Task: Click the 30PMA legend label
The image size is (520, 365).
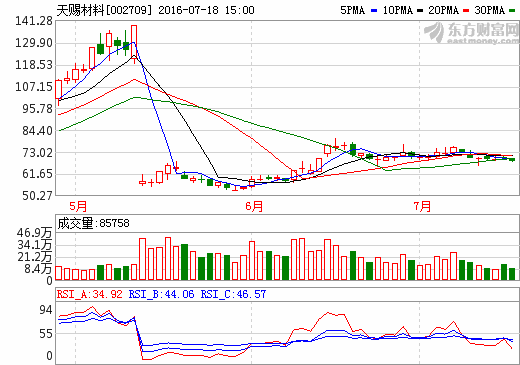Action: [489, 10]
